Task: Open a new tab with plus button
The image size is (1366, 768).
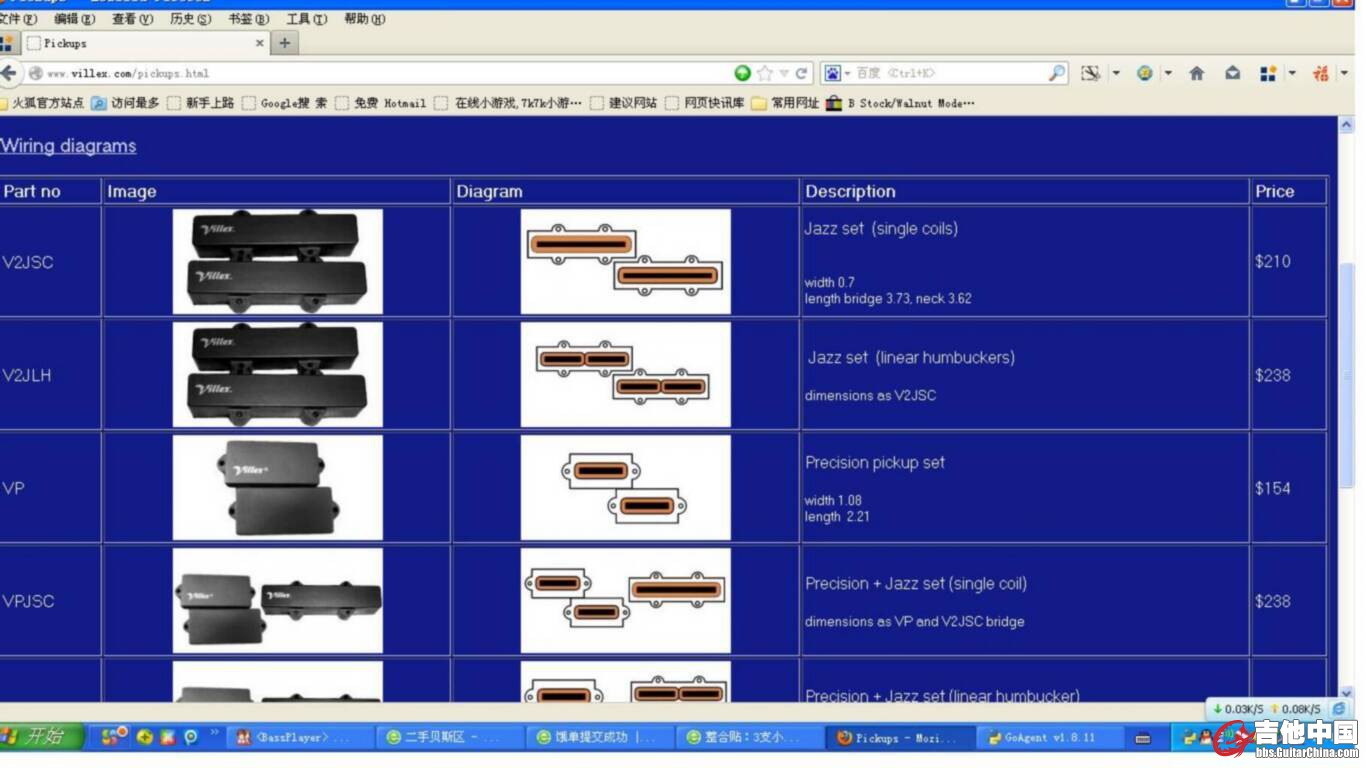Action: pos(285,43)
